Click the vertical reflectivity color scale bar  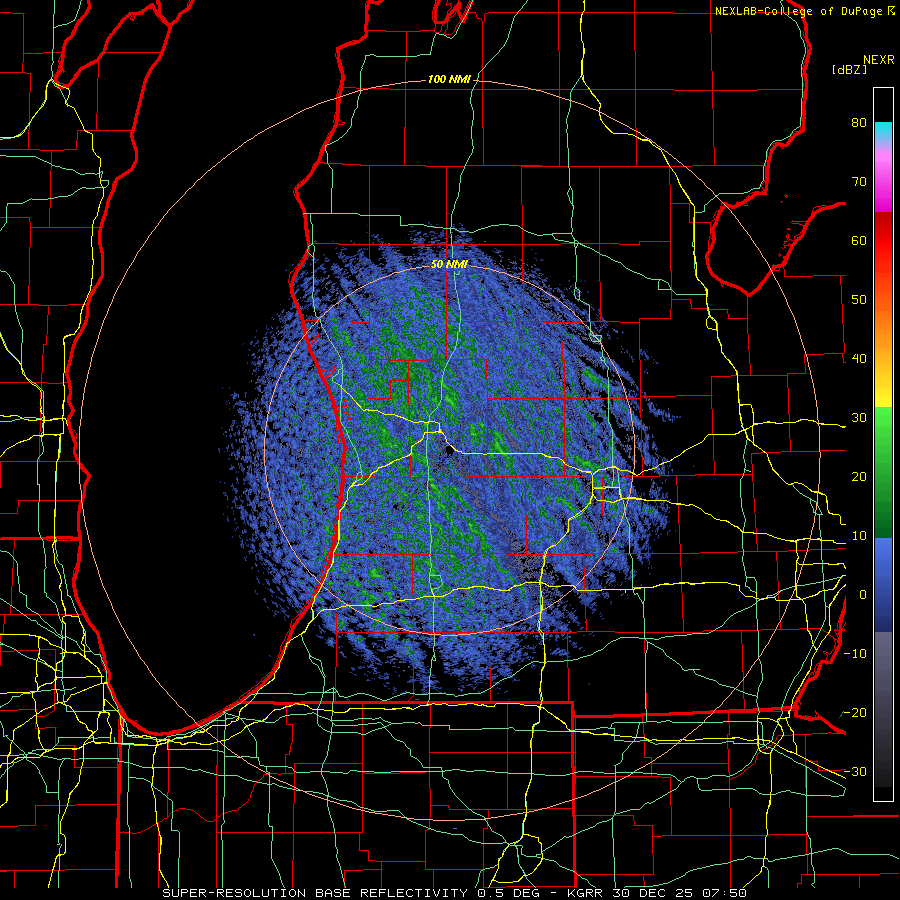(883, 444)
